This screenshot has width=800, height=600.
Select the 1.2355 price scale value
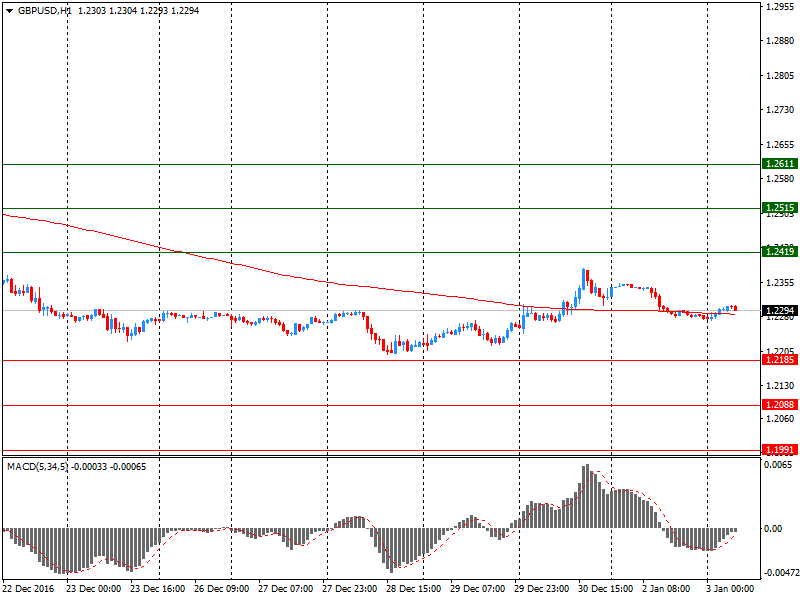click(780, 283)
